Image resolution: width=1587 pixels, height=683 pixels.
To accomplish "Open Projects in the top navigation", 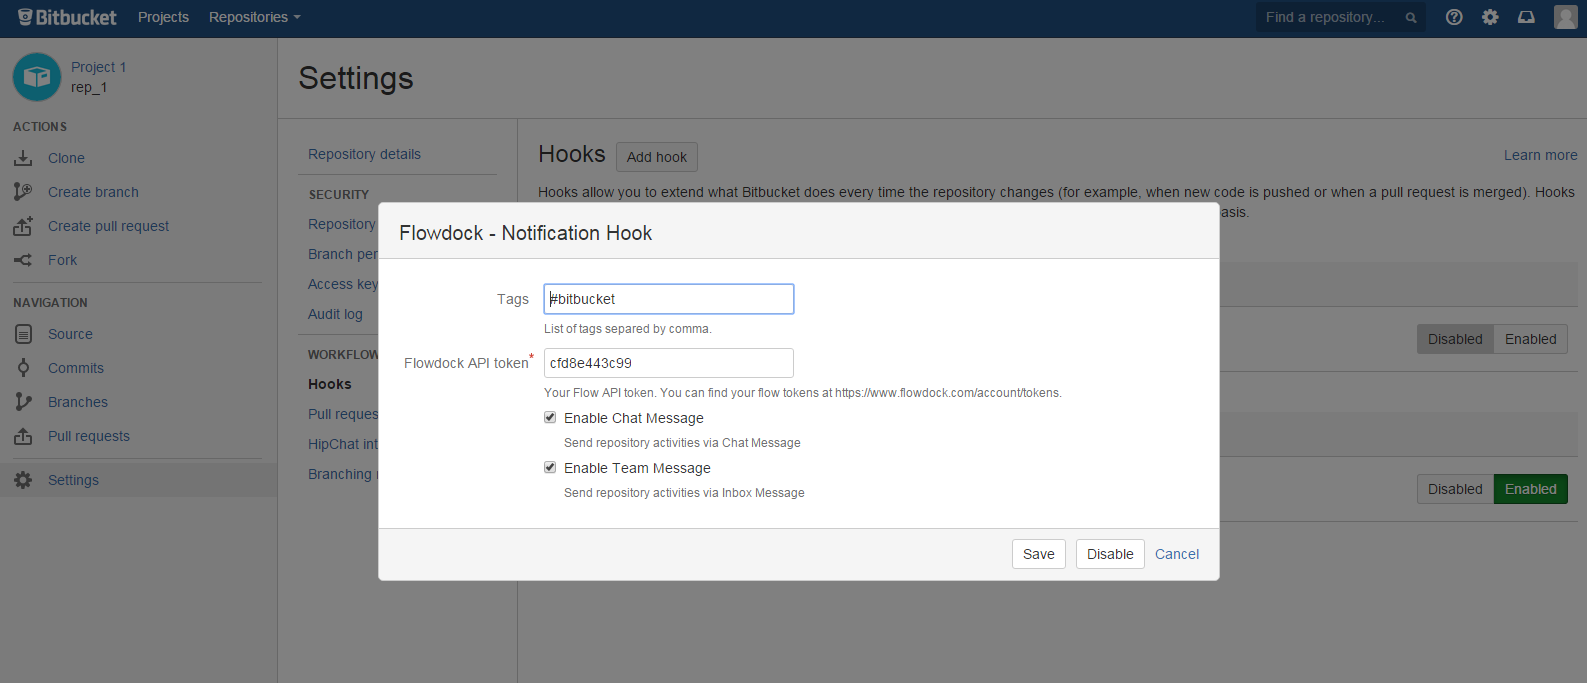I will [x=163, y=17].
